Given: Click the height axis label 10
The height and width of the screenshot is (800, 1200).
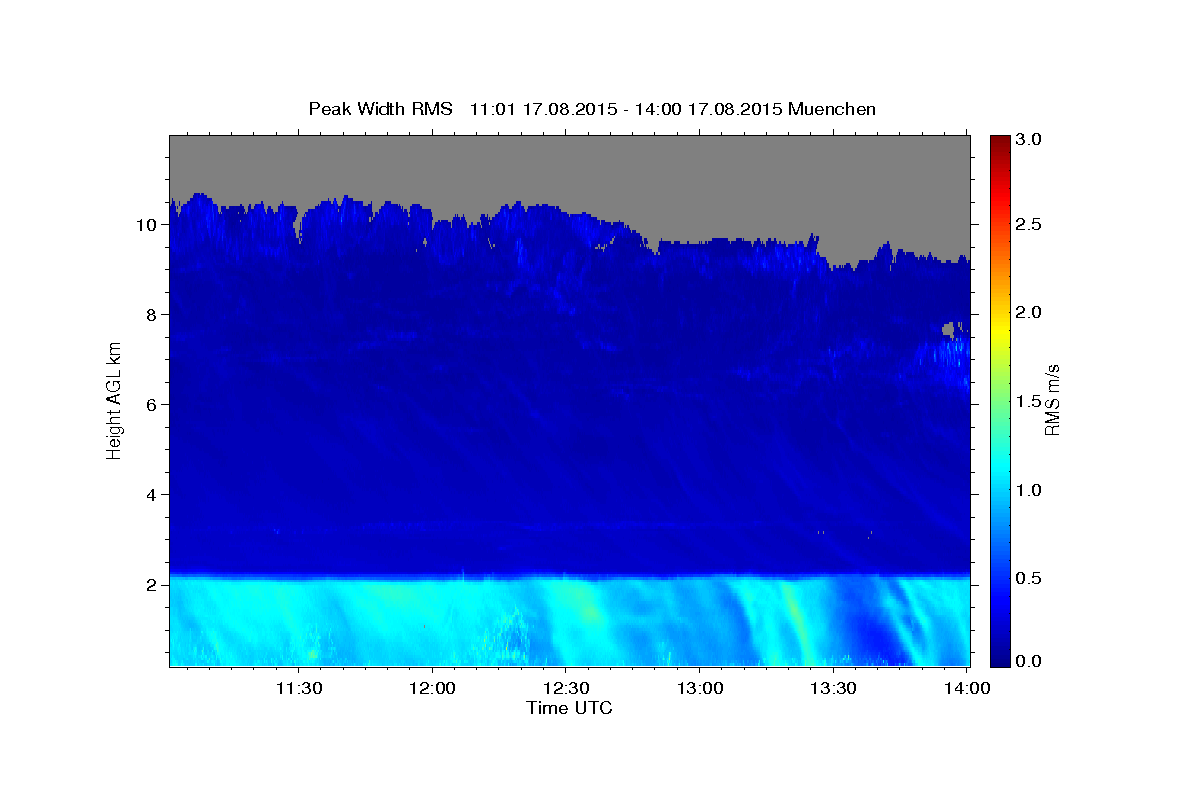Looking at the screenshot, I should click(148, 225).
